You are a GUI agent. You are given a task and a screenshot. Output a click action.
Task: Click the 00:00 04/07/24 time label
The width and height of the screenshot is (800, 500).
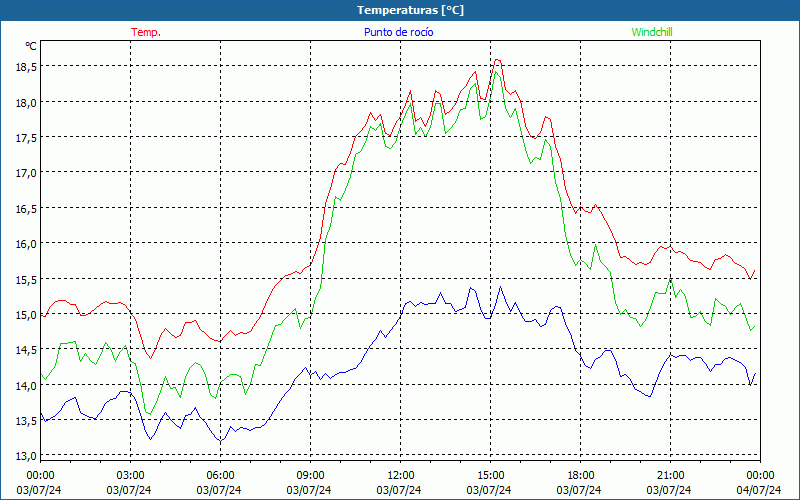coord(760,482)
